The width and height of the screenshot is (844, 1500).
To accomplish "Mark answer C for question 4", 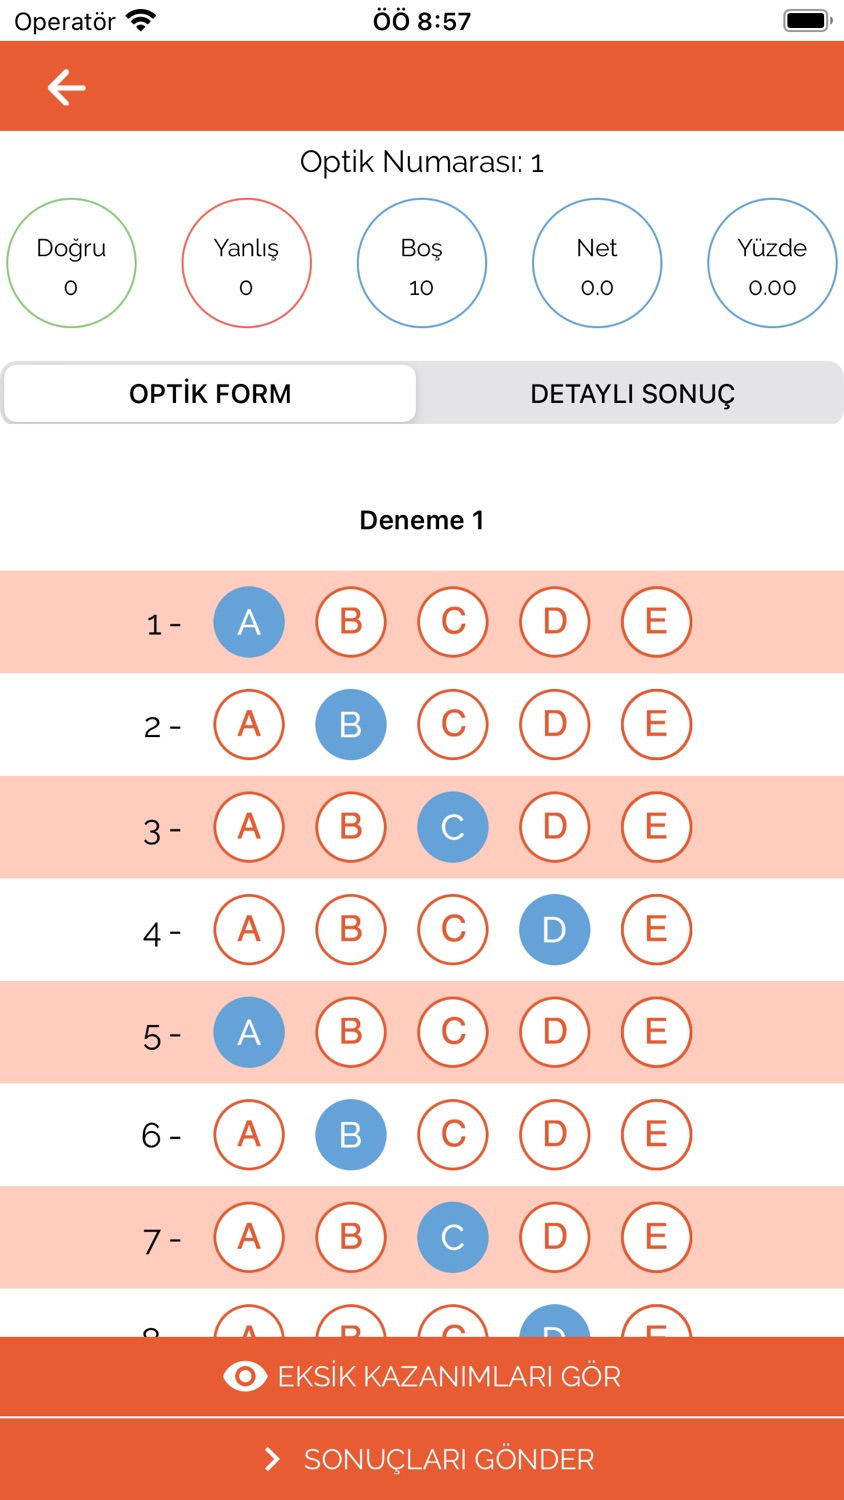I will 453,929.
